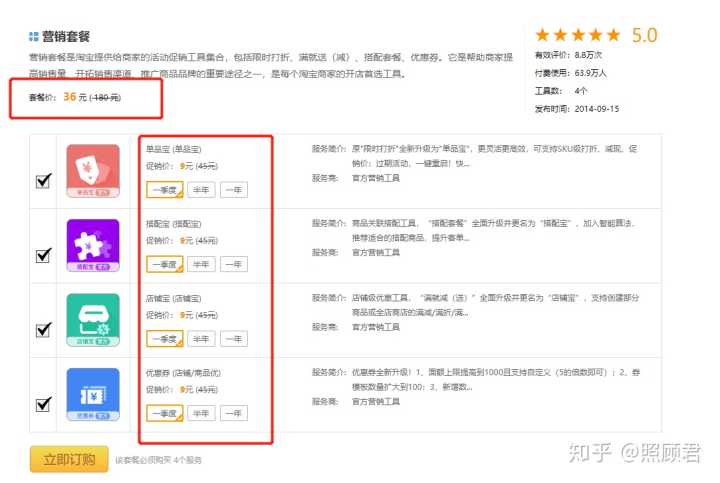
Task: Uncheck the 搭配宝 checkbox
Action: (x=43, y=255)
